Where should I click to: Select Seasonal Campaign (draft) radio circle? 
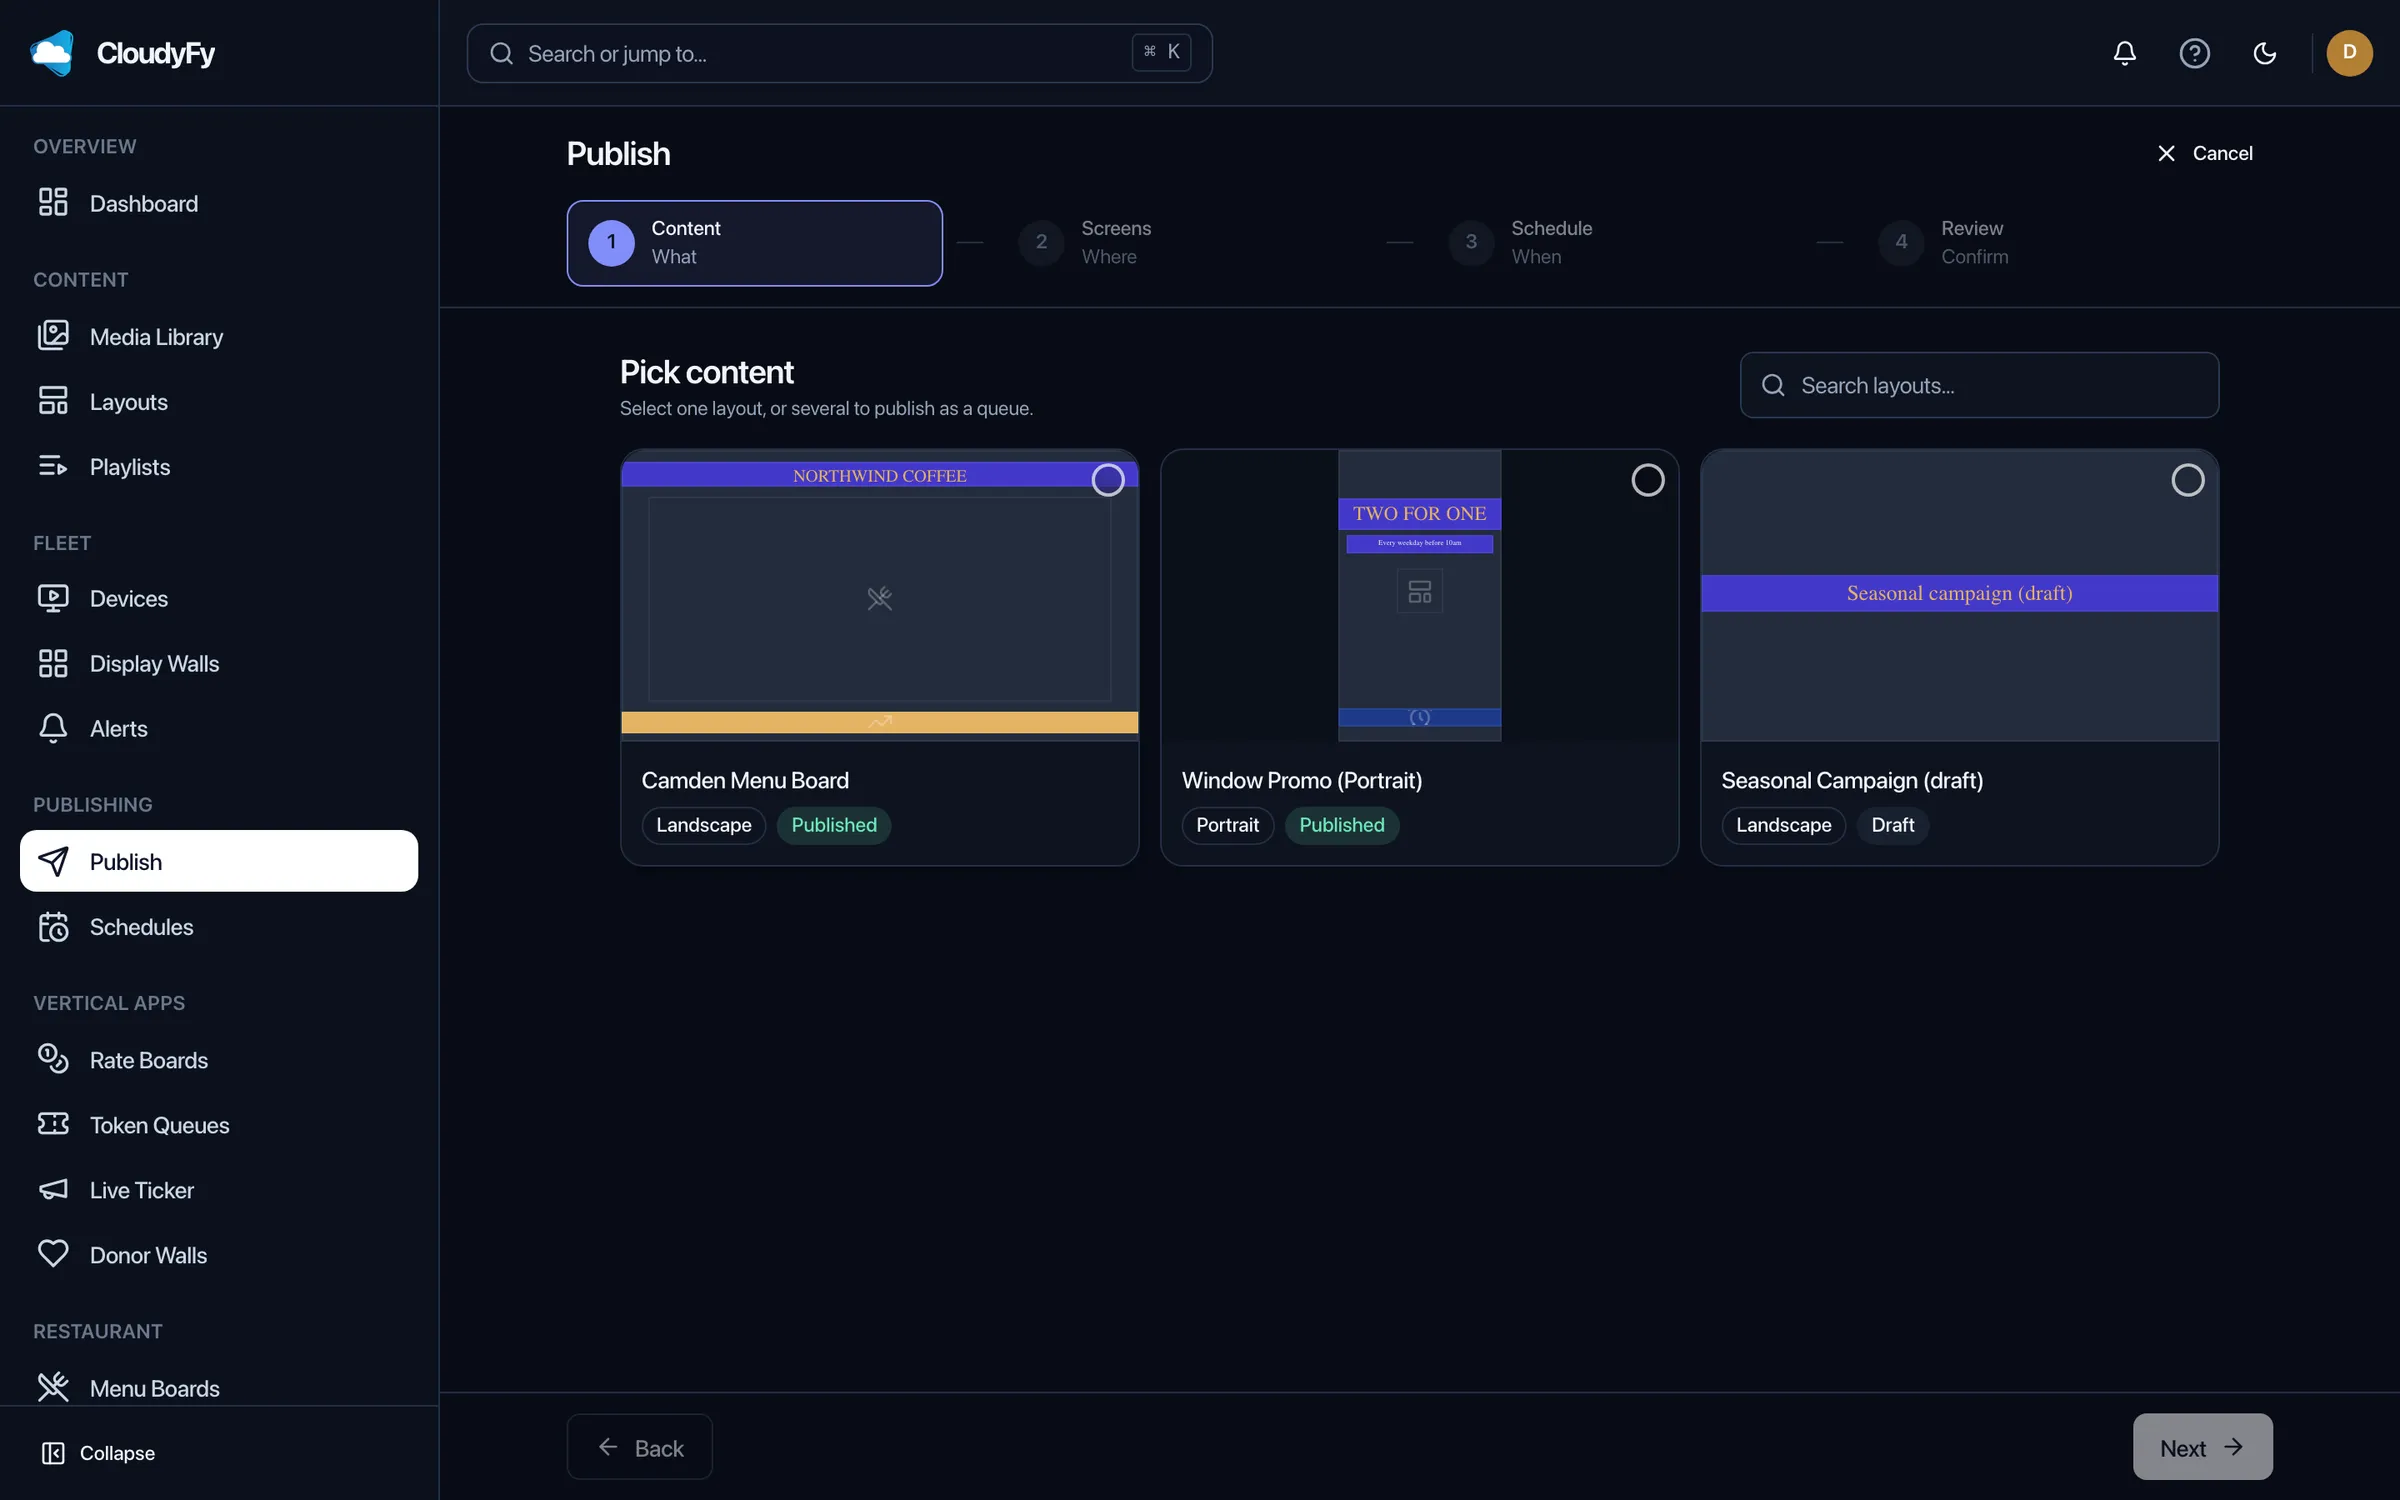click(x=2187, y=480)
